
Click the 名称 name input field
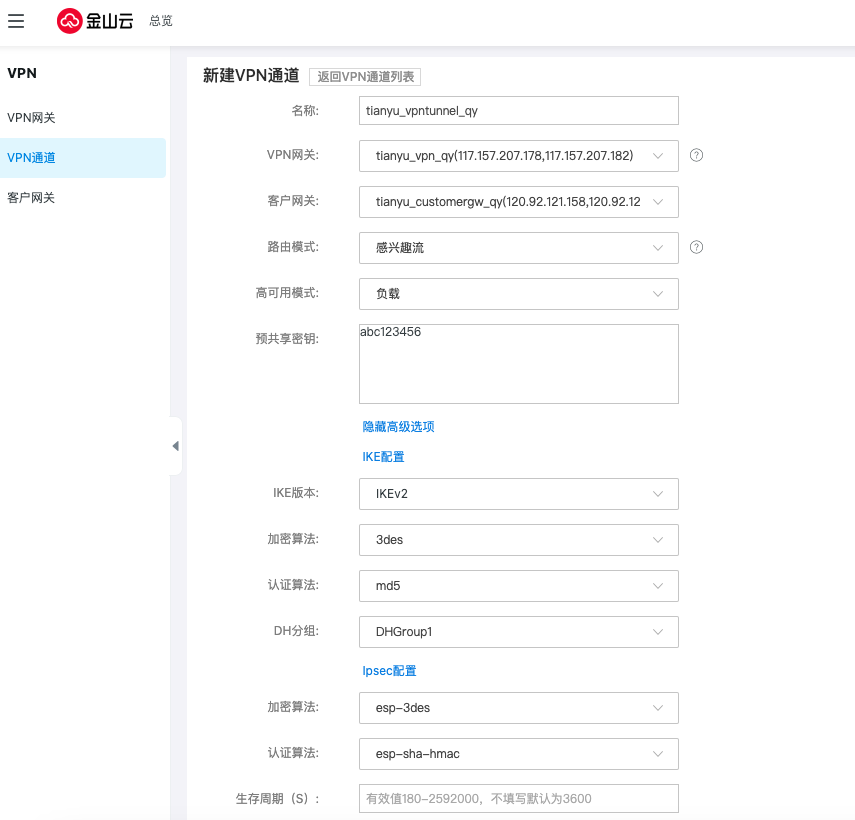(x=518, y=110)
